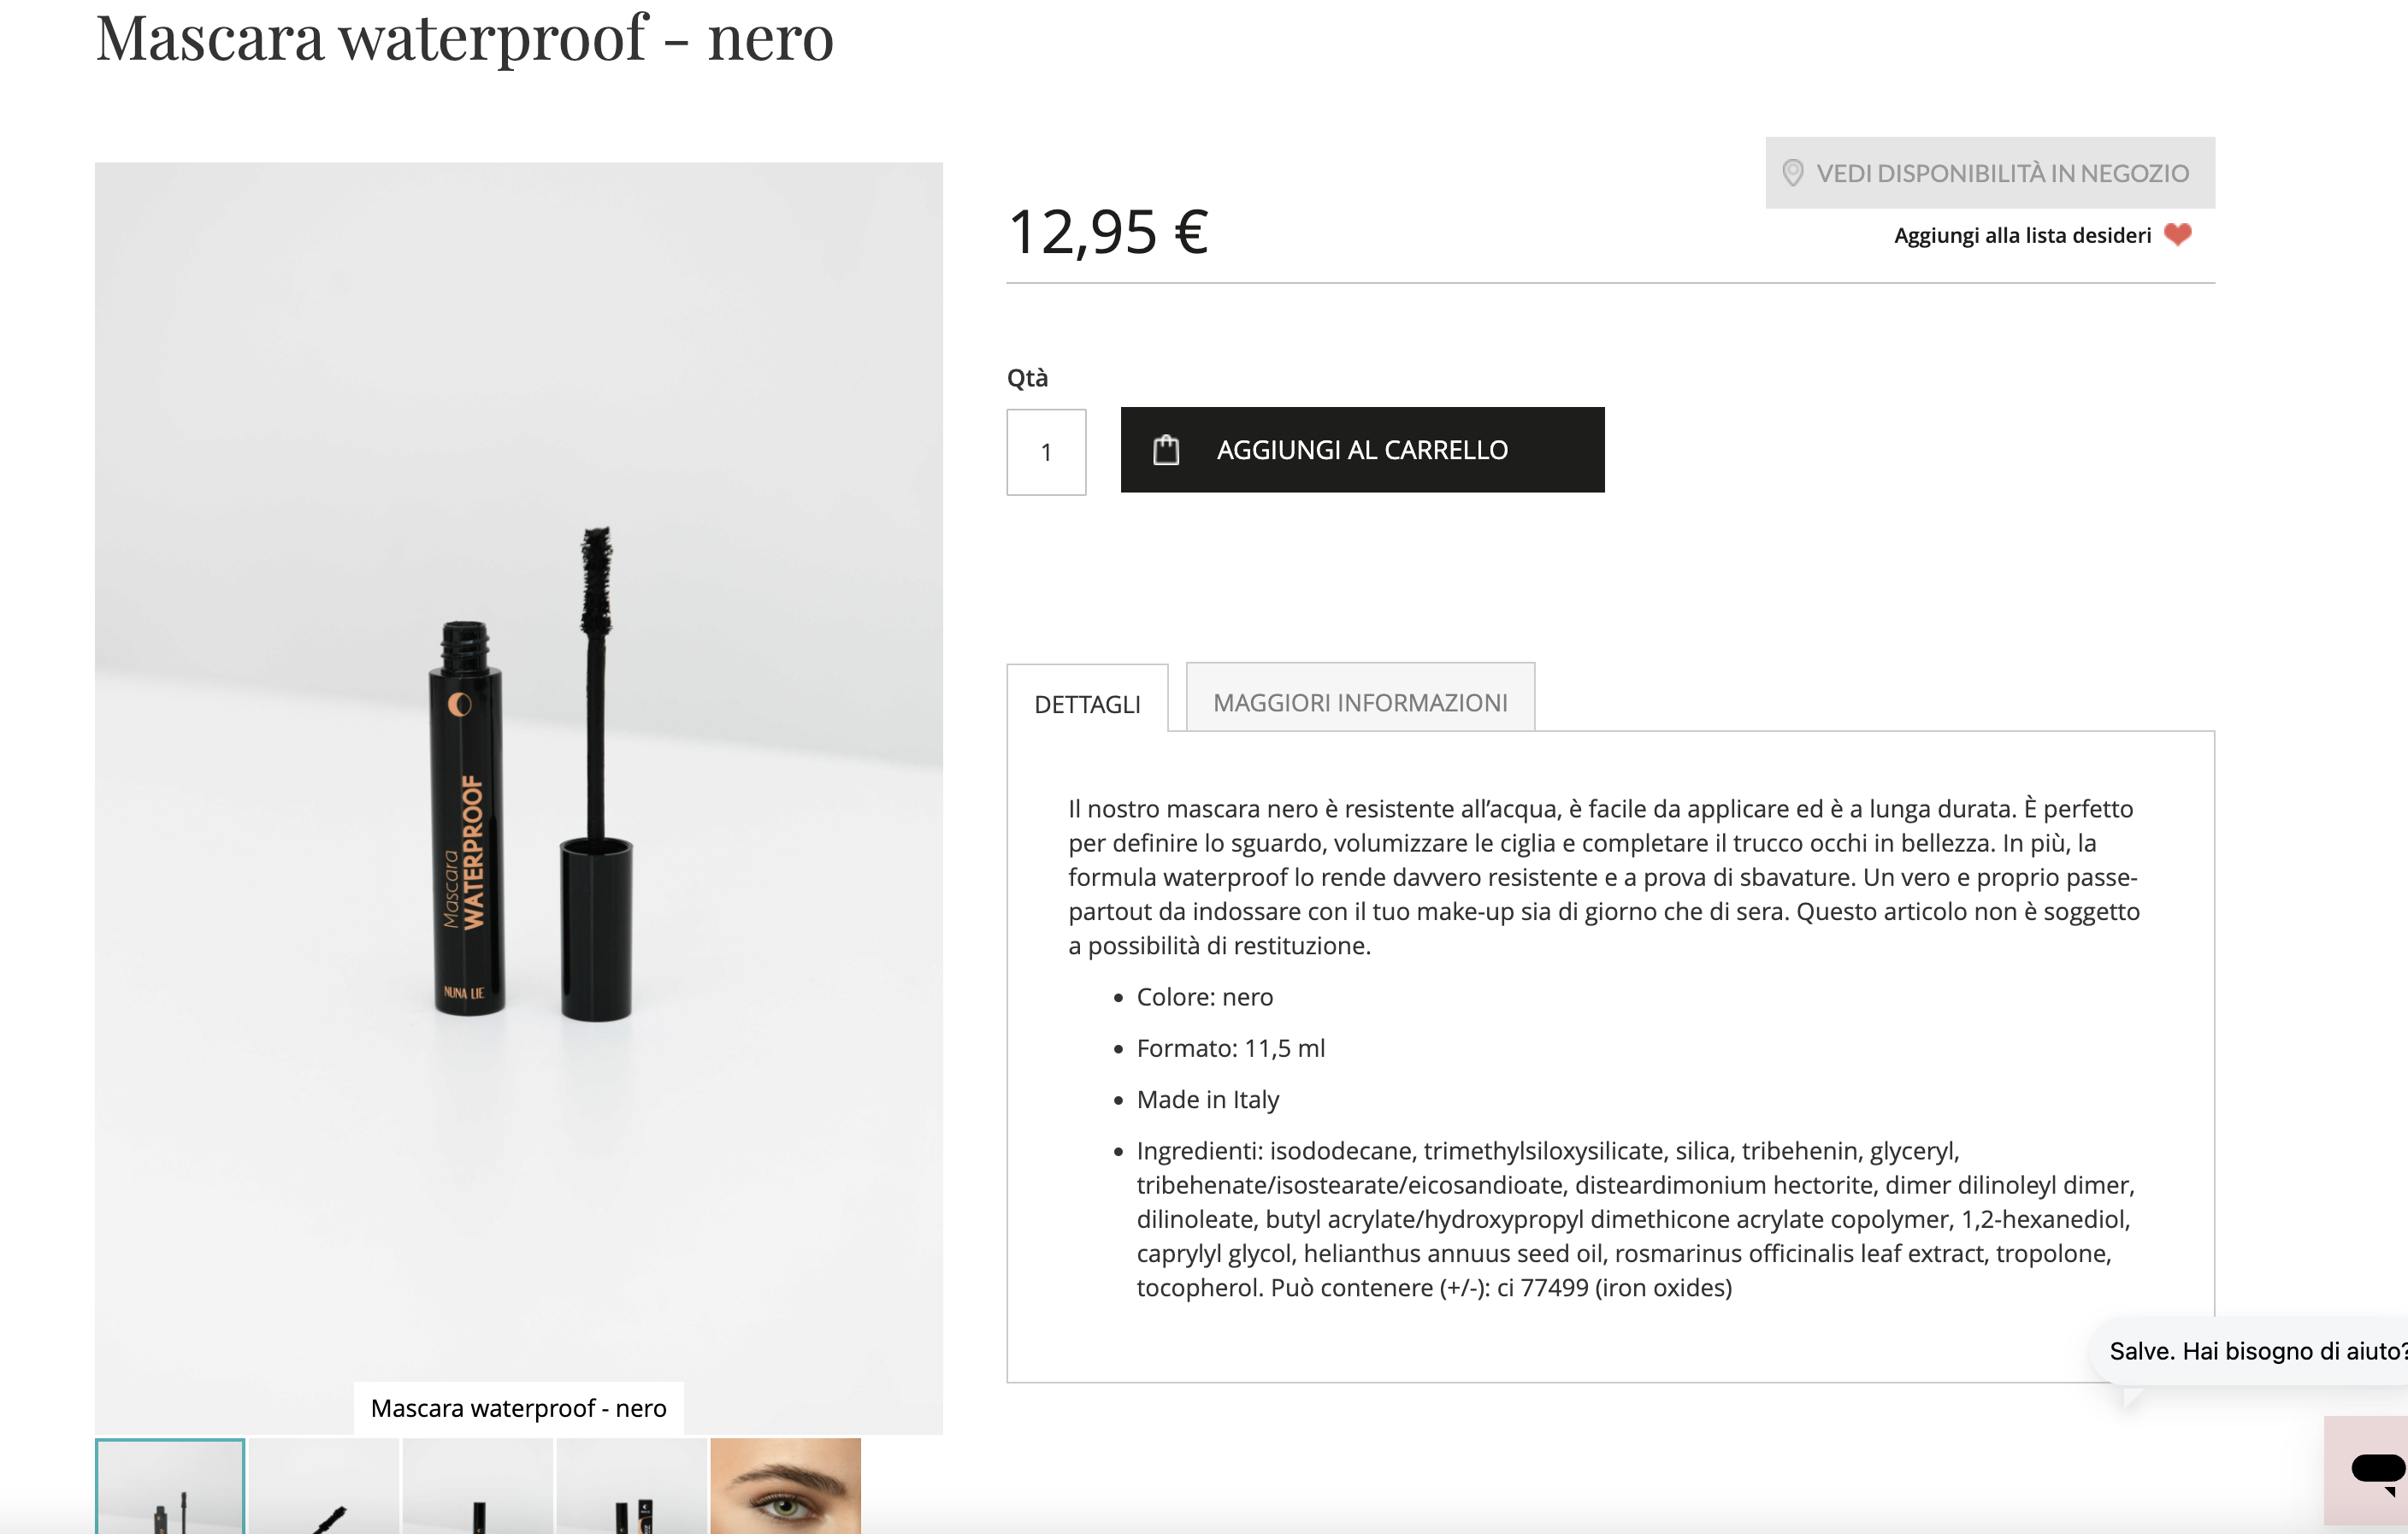Select the second thumbnail showing the wand
Image resolution: width=2408 pixels, height=1534 pixels.
(x=324, y=1486)
